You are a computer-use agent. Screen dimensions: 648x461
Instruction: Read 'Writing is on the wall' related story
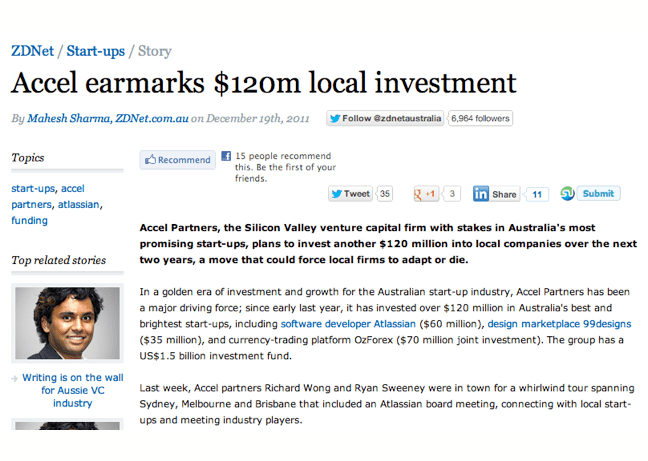pyautogui.click(x=73, y=390)
